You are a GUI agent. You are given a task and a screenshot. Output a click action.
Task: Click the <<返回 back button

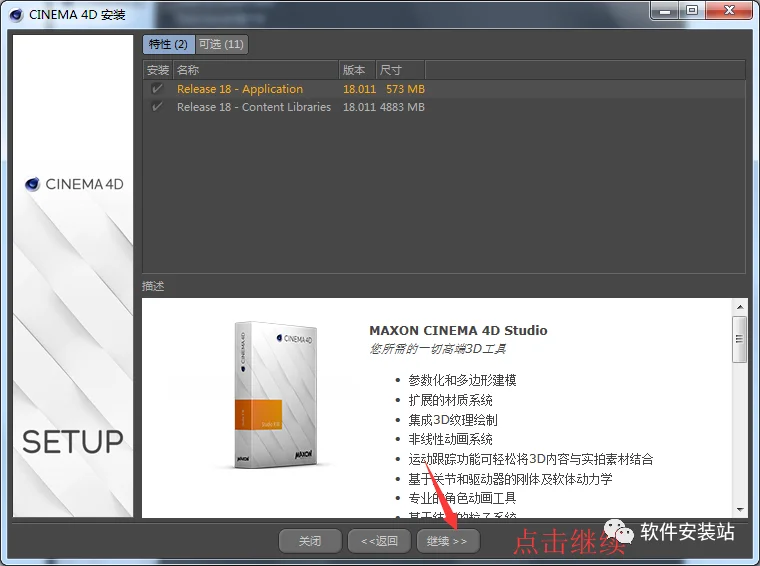pos(379,540)
